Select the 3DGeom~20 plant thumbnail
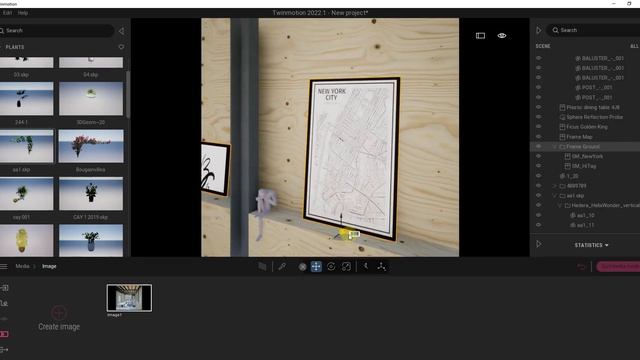 coord(91,99)
